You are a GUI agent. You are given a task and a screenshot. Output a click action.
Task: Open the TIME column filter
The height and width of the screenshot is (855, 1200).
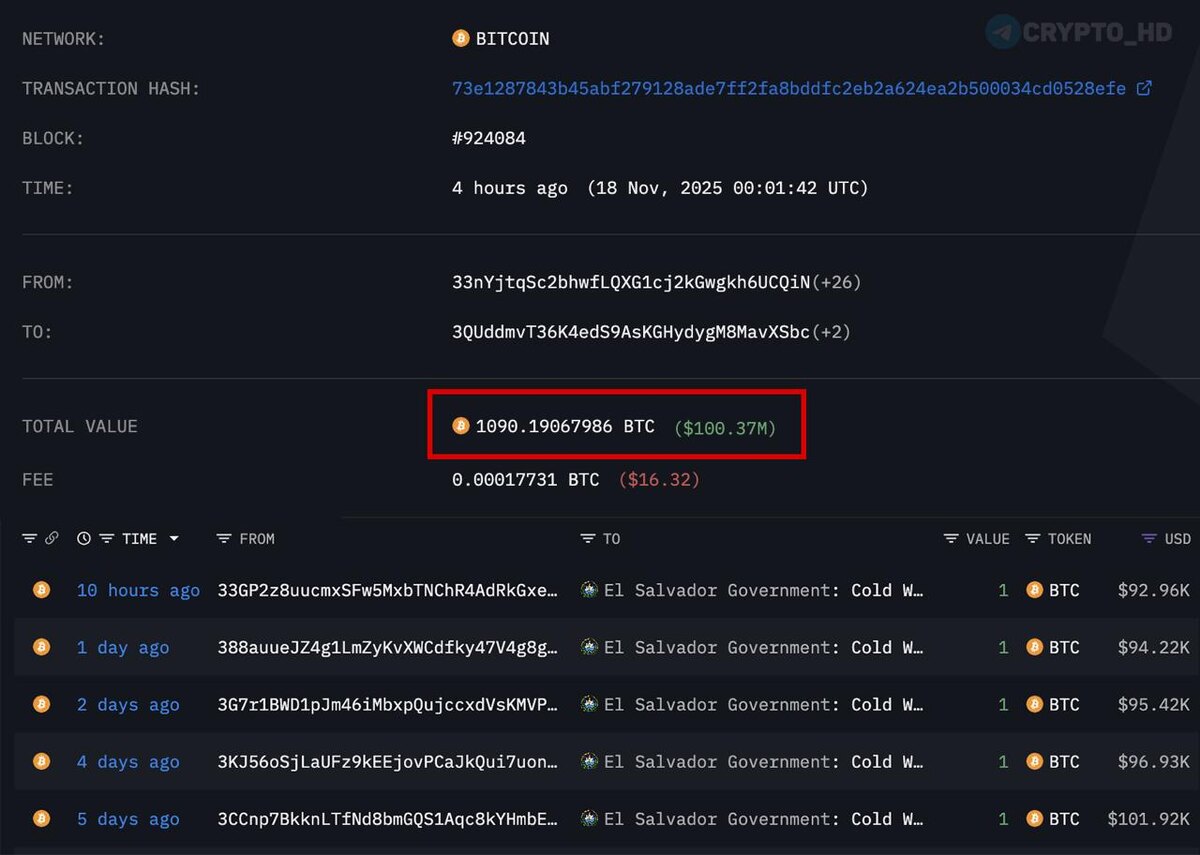pyautogui.click(x=106, y=538)
